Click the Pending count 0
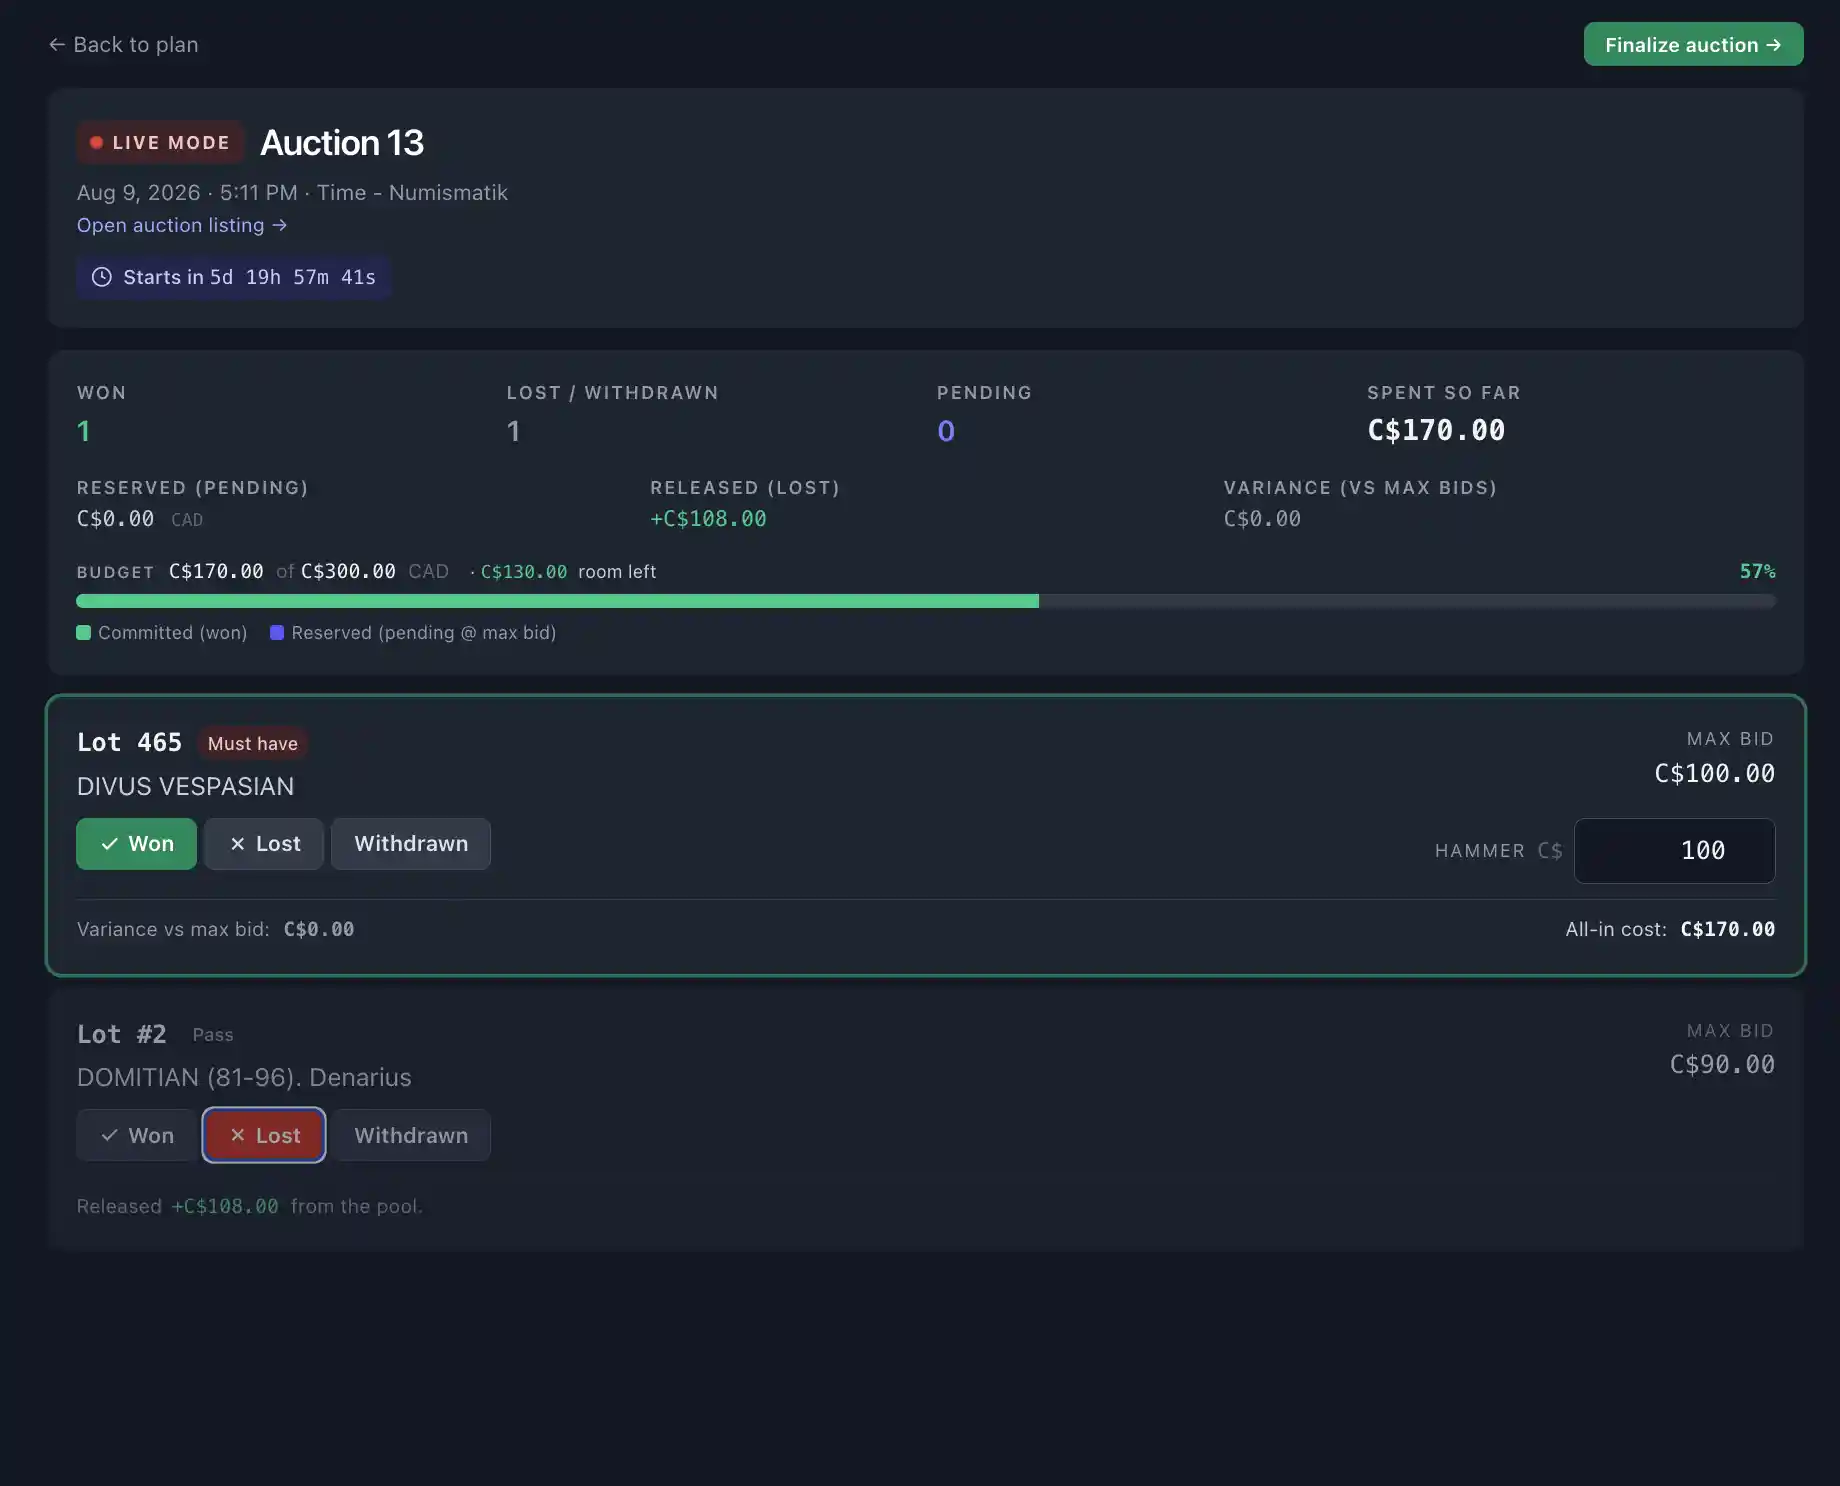The image size is (1840, 1486). pyautogui.click(x=946, y=432)
